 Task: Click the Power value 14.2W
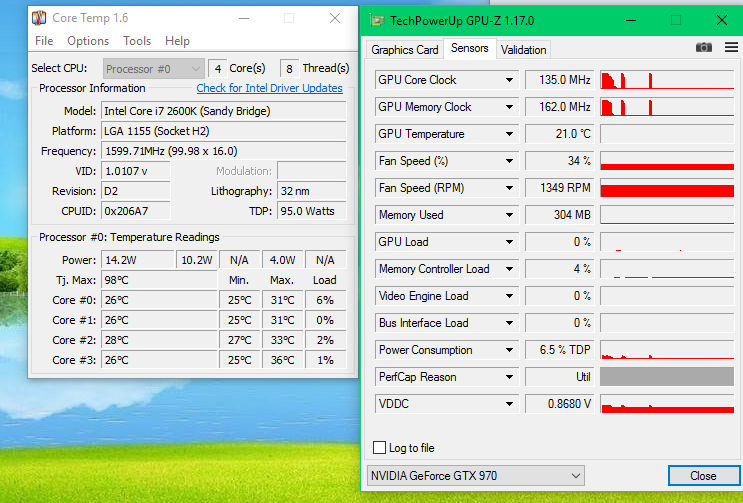(x=137, y=260)
